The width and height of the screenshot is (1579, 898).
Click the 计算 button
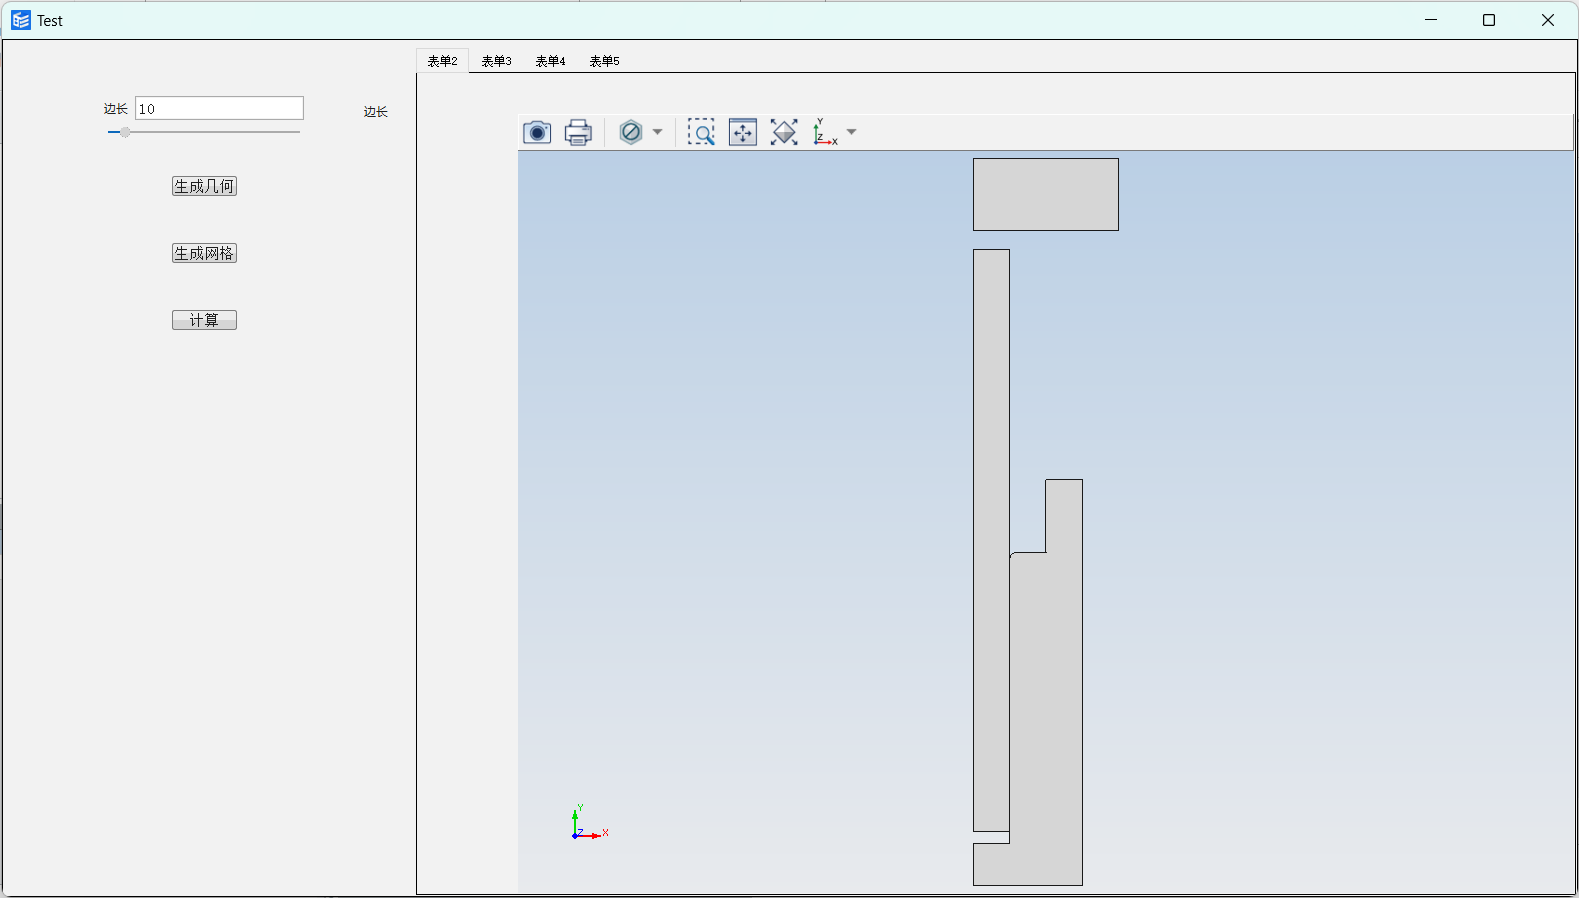tap(204, 320)
